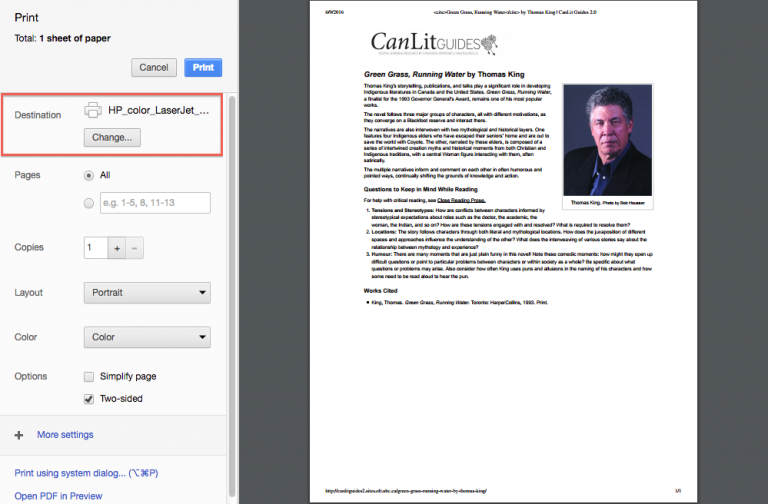Uncheck the Two-sided checkbox
The width and height of the screenshot is (768, 504).
click(90, 399)
